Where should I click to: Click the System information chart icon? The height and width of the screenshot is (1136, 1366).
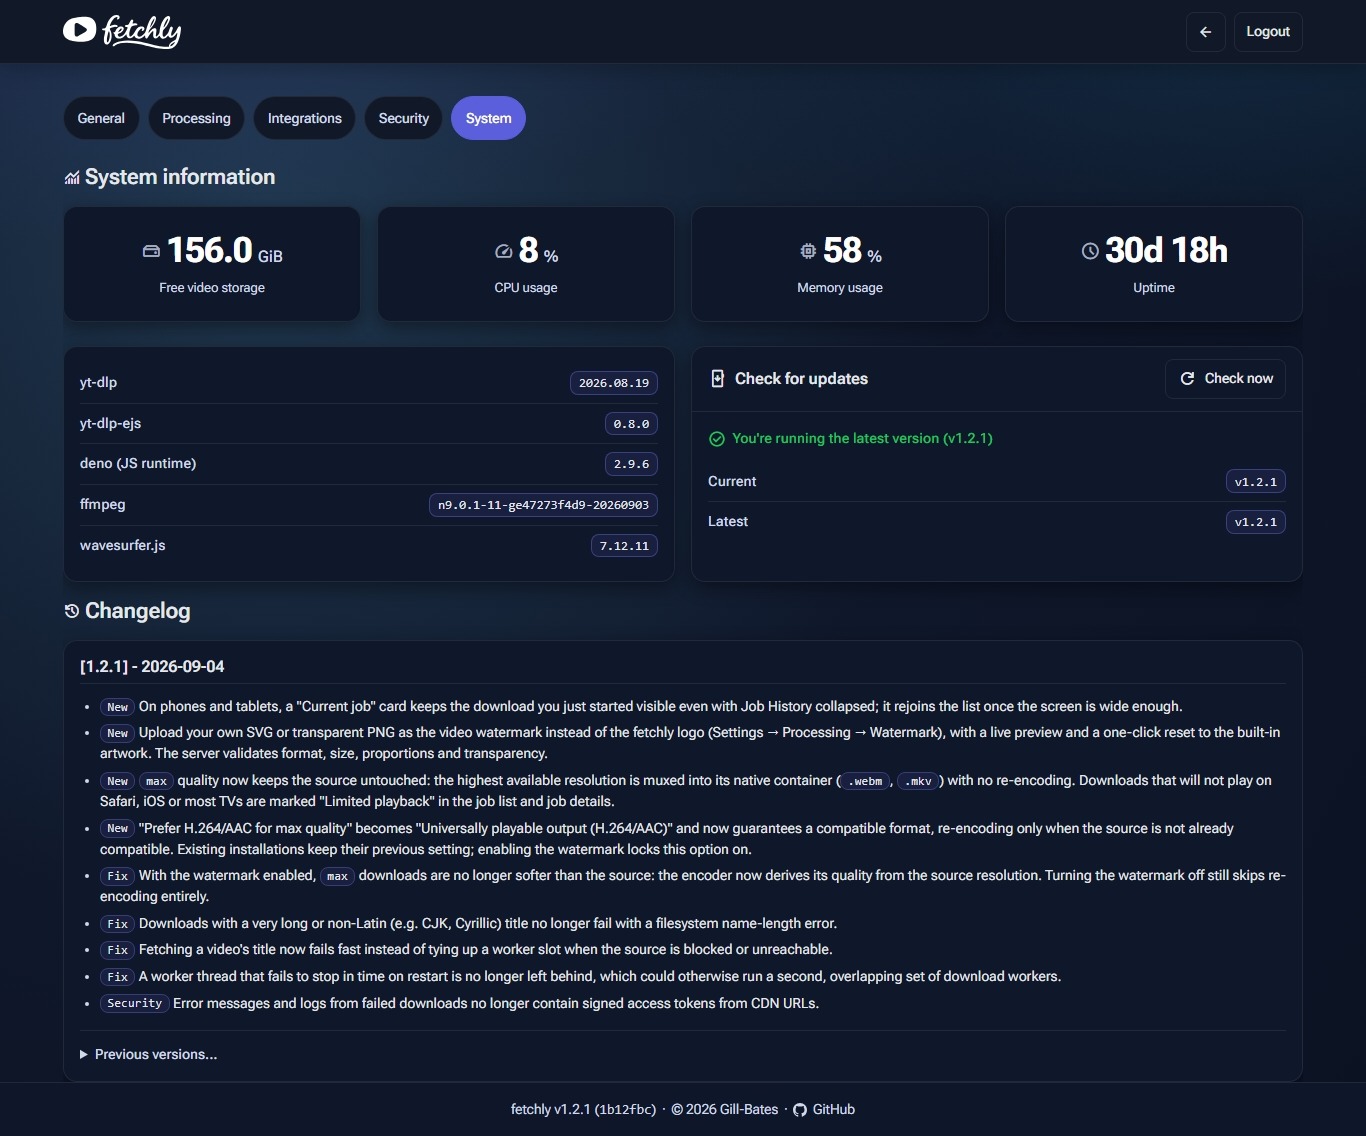click(72, 178)
